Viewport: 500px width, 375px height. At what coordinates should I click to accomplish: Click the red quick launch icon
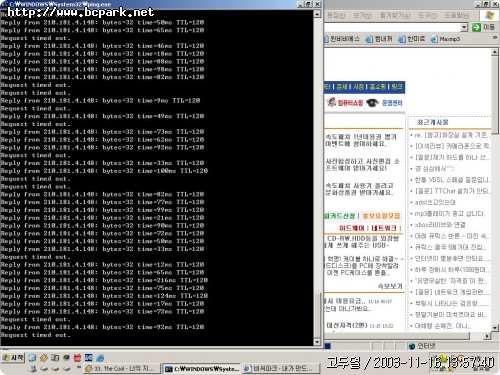point(77,358)
